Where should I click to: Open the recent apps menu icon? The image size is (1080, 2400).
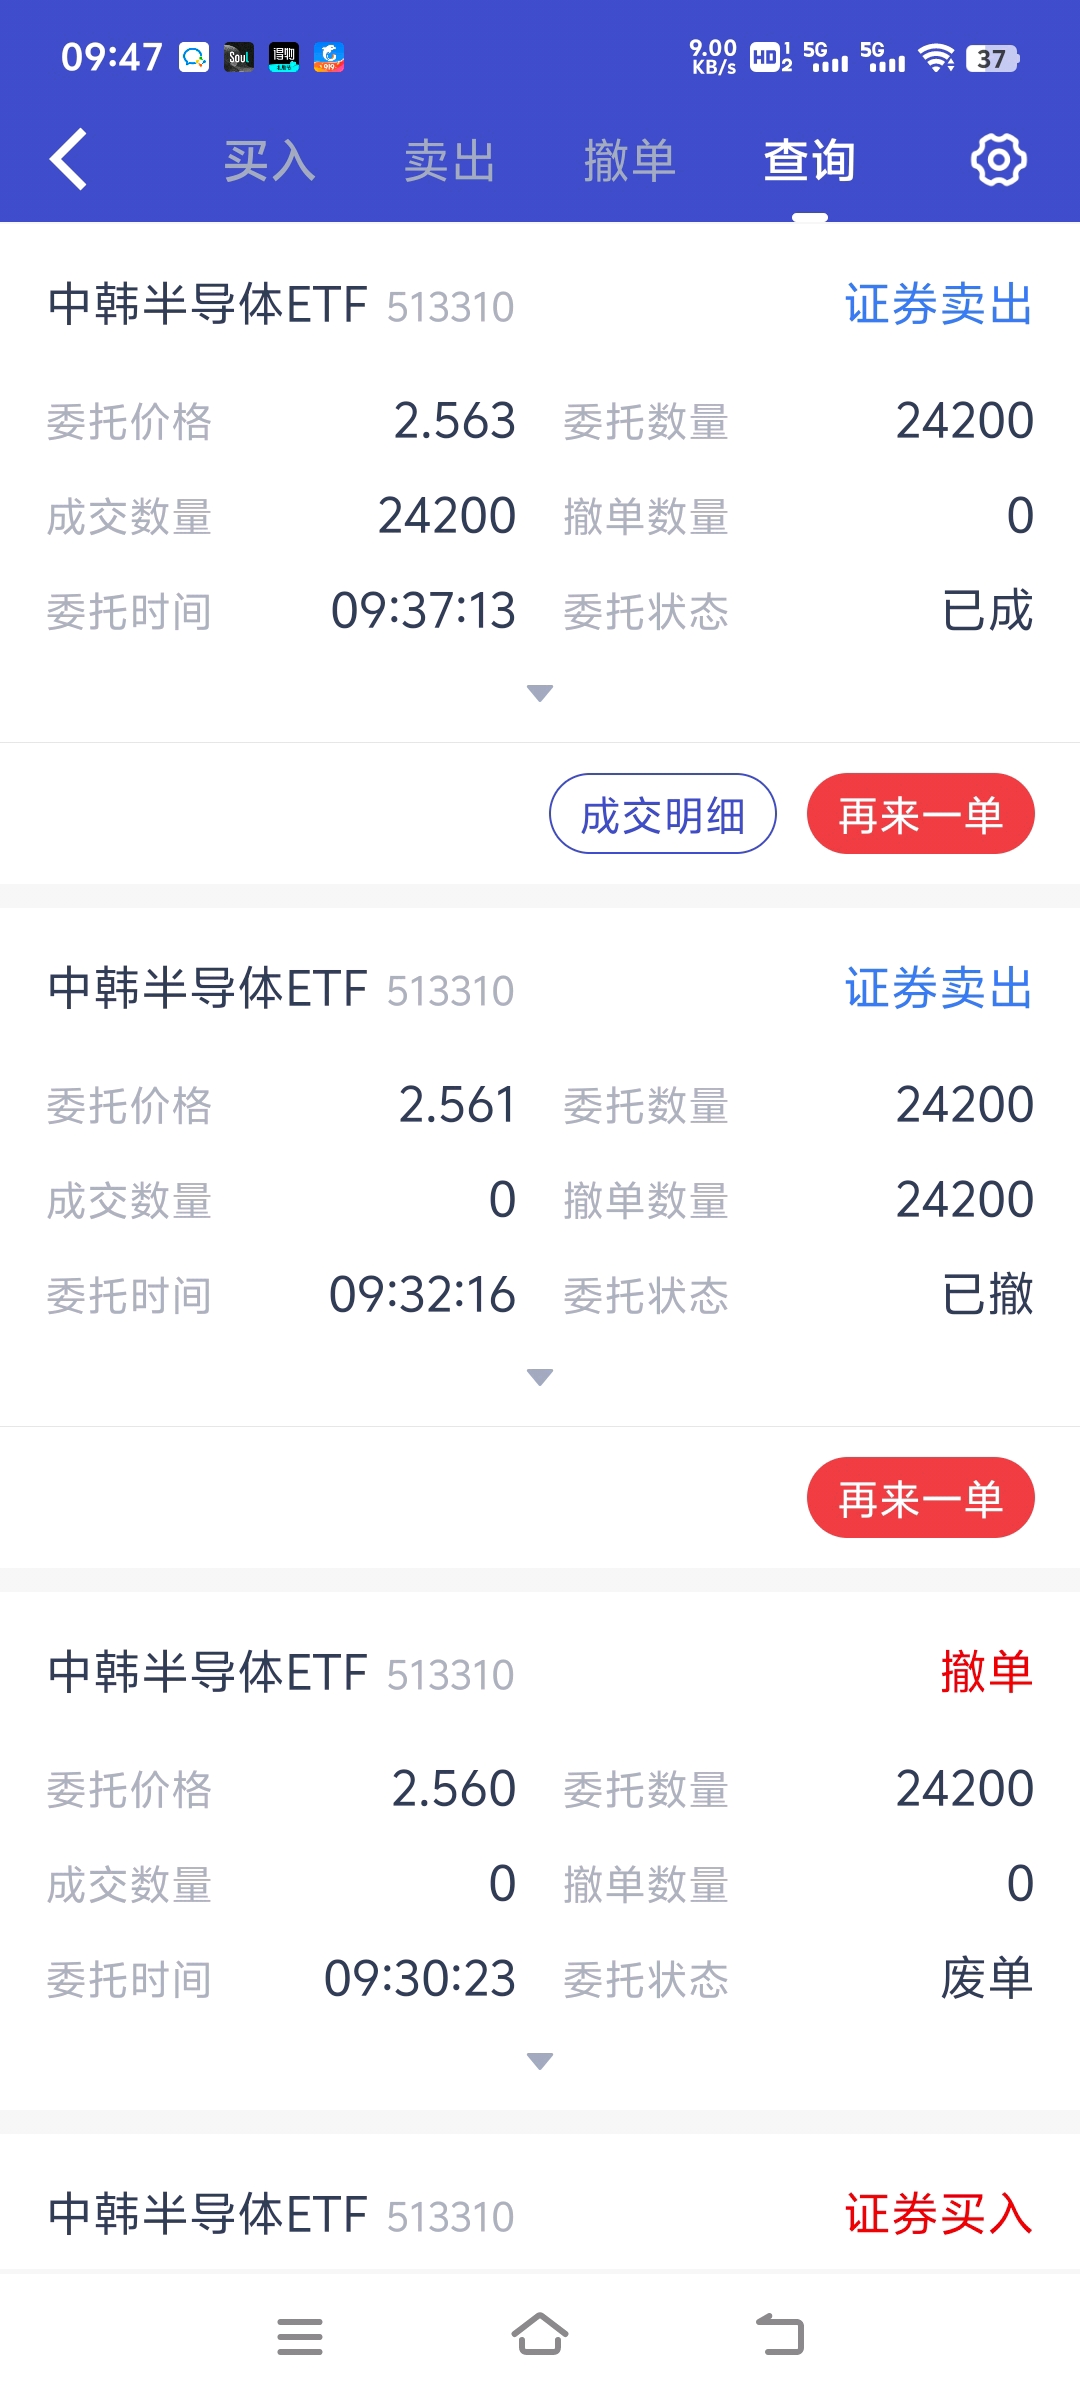click(x=299, y=2336)
